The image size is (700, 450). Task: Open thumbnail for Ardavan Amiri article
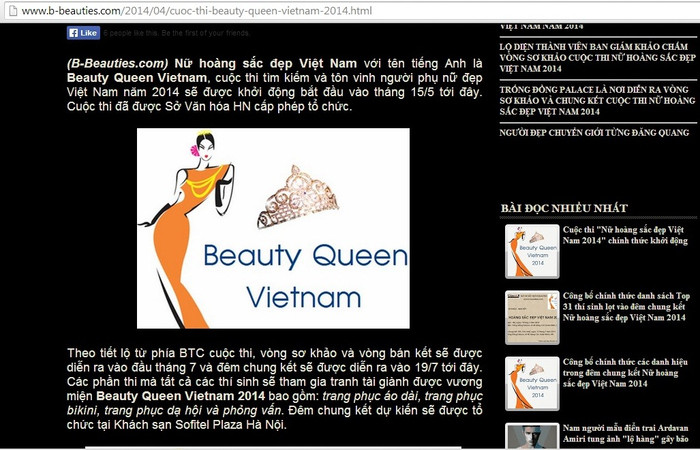pos(532,436)
